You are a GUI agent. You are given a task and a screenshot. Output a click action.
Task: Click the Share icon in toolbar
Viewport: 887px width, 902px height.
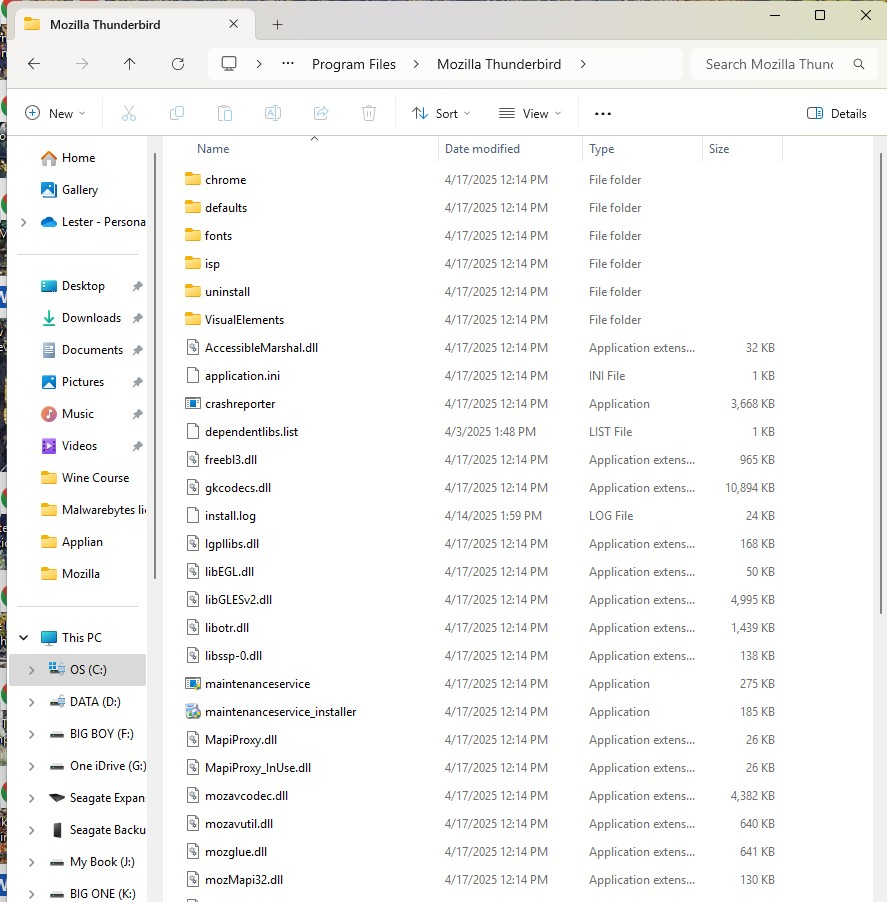click(x=321, y=113)
